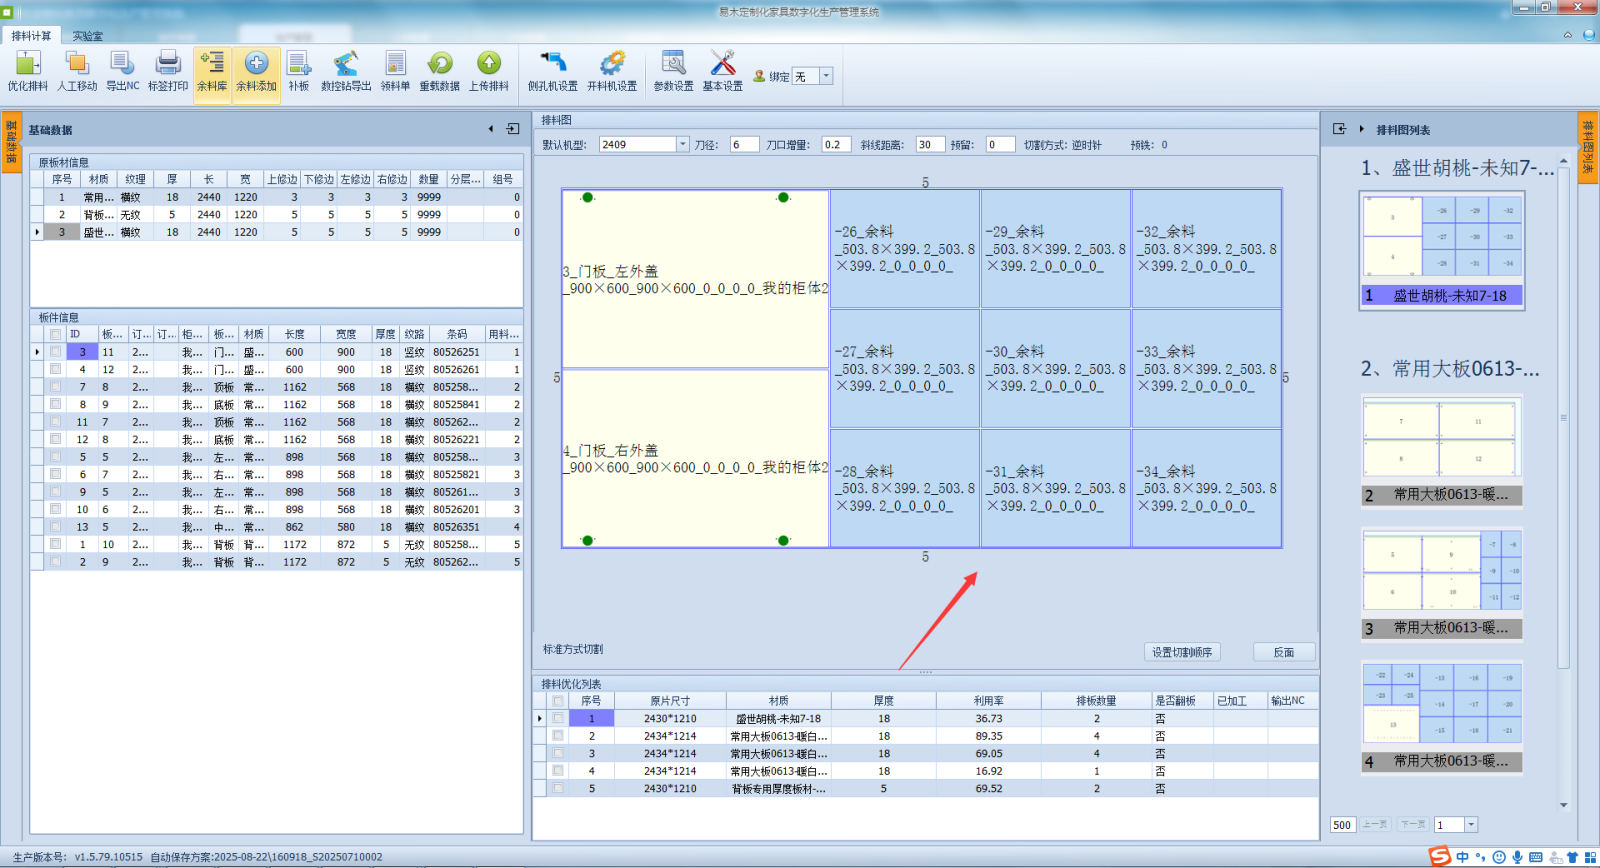Check the select-all box in 排料优化列表 header
The image size is (1600, 868).
[558, 701]
